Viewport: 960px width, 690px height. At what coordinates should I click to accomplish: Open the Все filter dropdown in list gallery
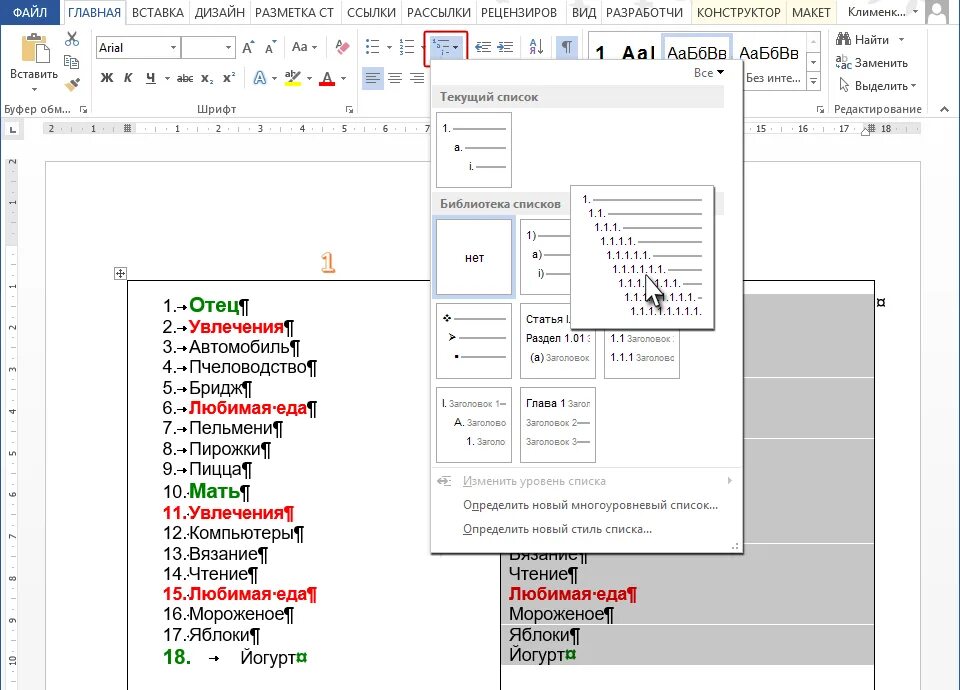coord(709,73)
